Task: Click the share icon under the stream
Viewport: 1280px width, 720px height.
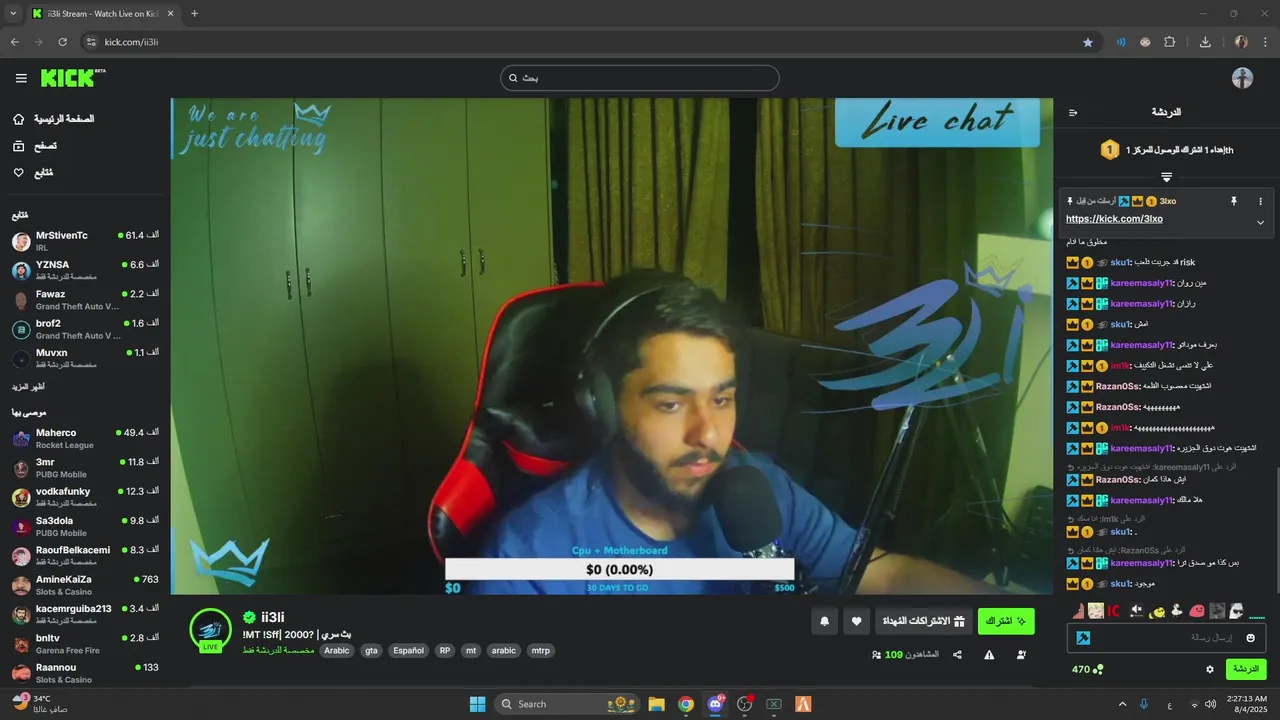Action: 957,655
